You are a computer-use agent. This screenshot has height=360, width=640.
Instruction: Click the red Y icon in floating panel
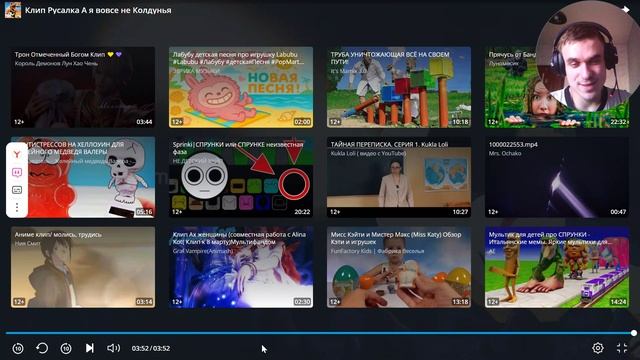(17, 154)
